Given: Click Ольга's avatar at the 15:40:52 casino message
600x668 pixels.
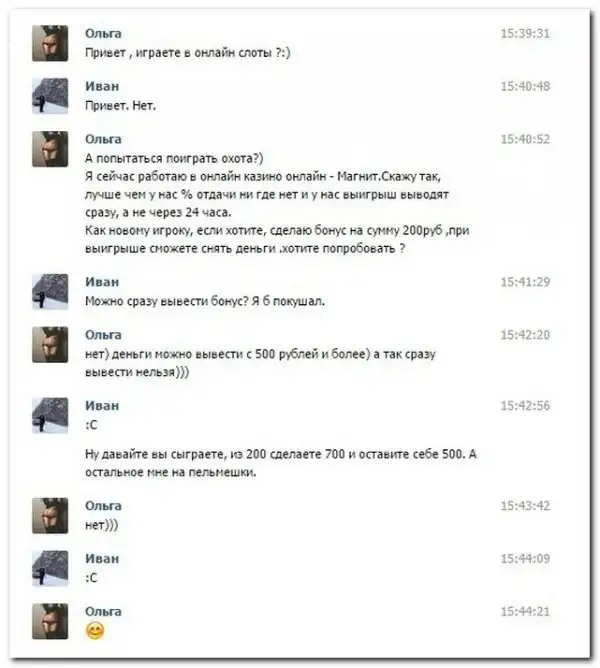Looking at the screenshot, I should click(x=50, y=149).
